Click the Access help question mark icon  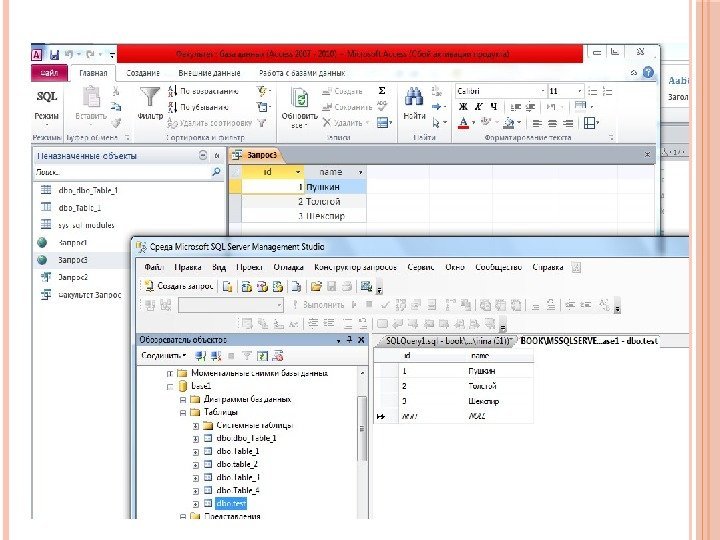[648, 72]
